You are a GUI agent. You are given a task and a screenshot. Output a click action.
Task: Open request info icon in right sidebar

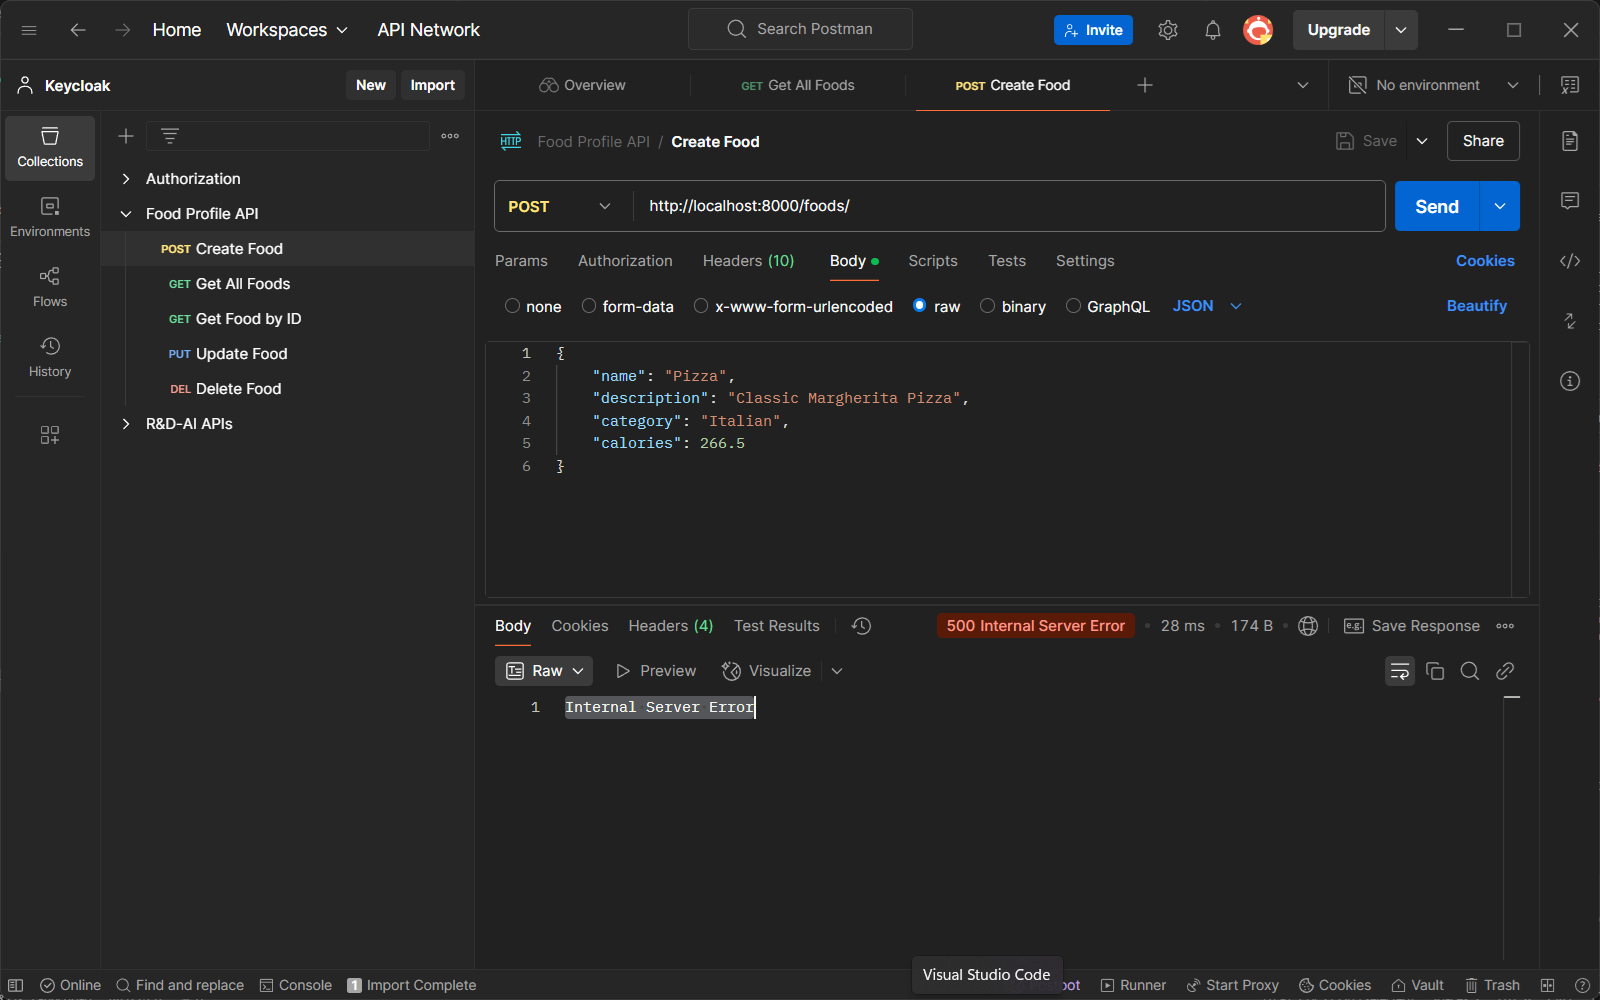coord(1570,381)
